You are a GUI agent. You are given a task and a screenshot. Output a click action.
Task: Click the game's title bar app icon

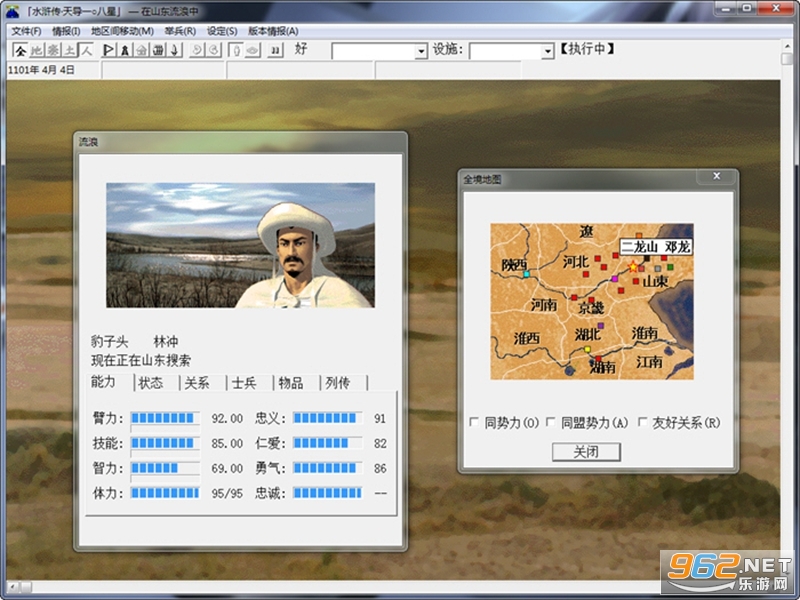click(x=12, y=11)
